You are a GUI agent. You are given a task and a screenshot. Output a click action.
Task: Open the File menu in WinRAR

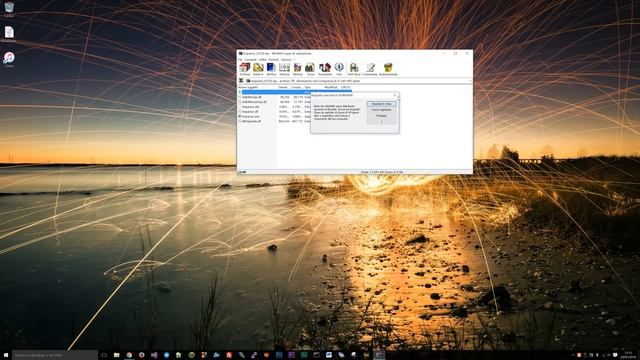(x=240, y=60)
